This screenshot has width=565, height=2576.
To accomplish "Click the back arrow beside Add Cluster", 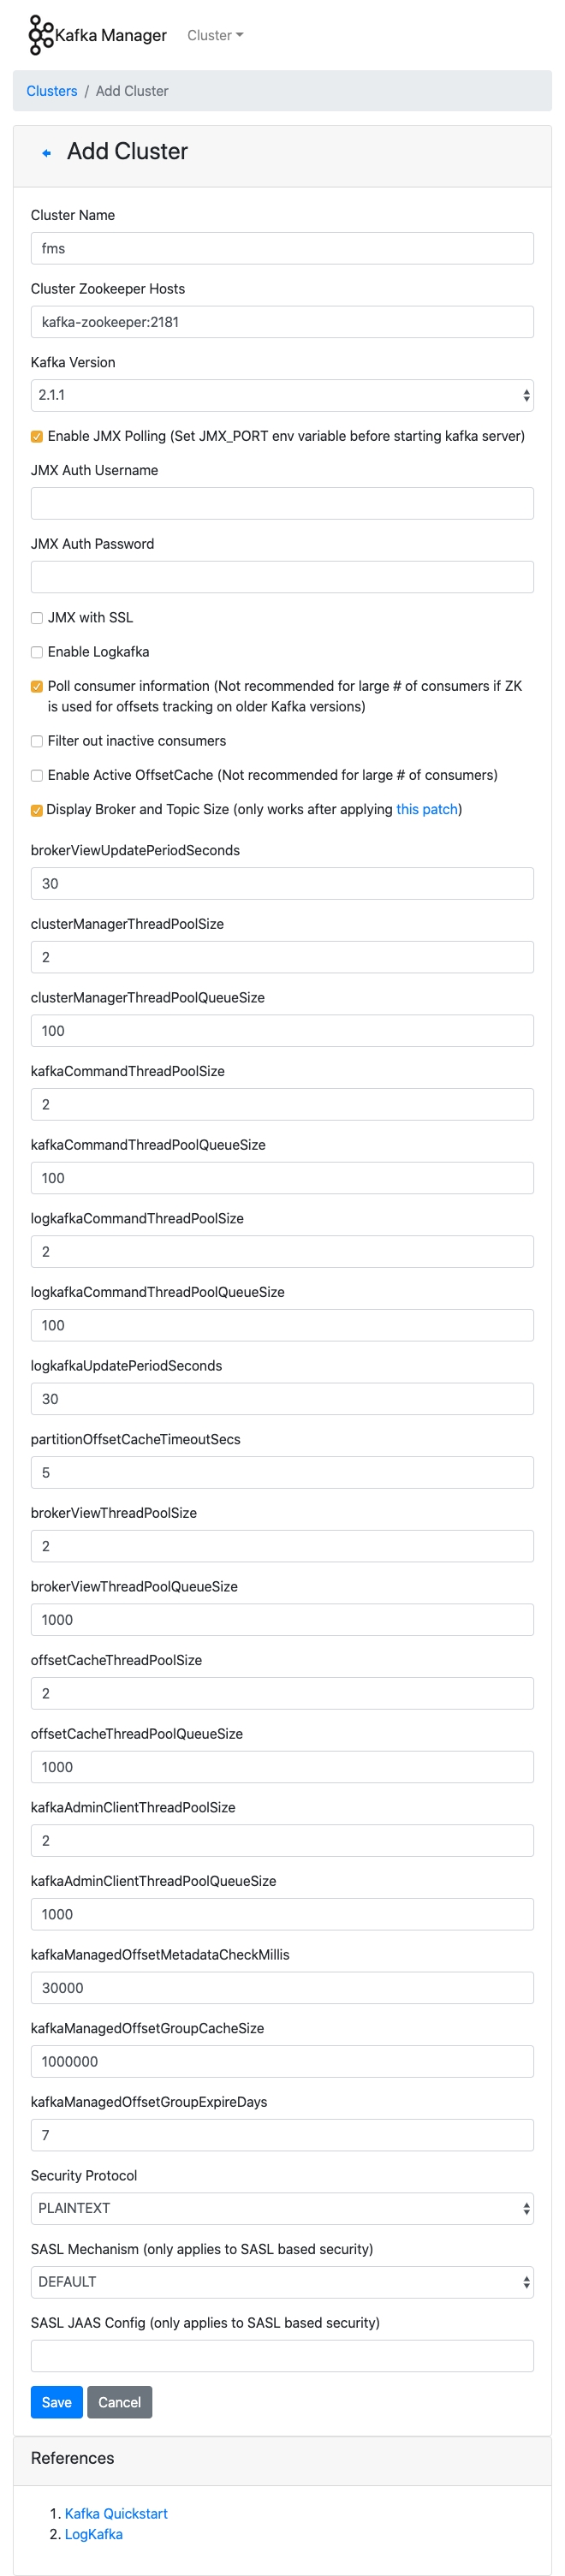I will tap(46, 153).
